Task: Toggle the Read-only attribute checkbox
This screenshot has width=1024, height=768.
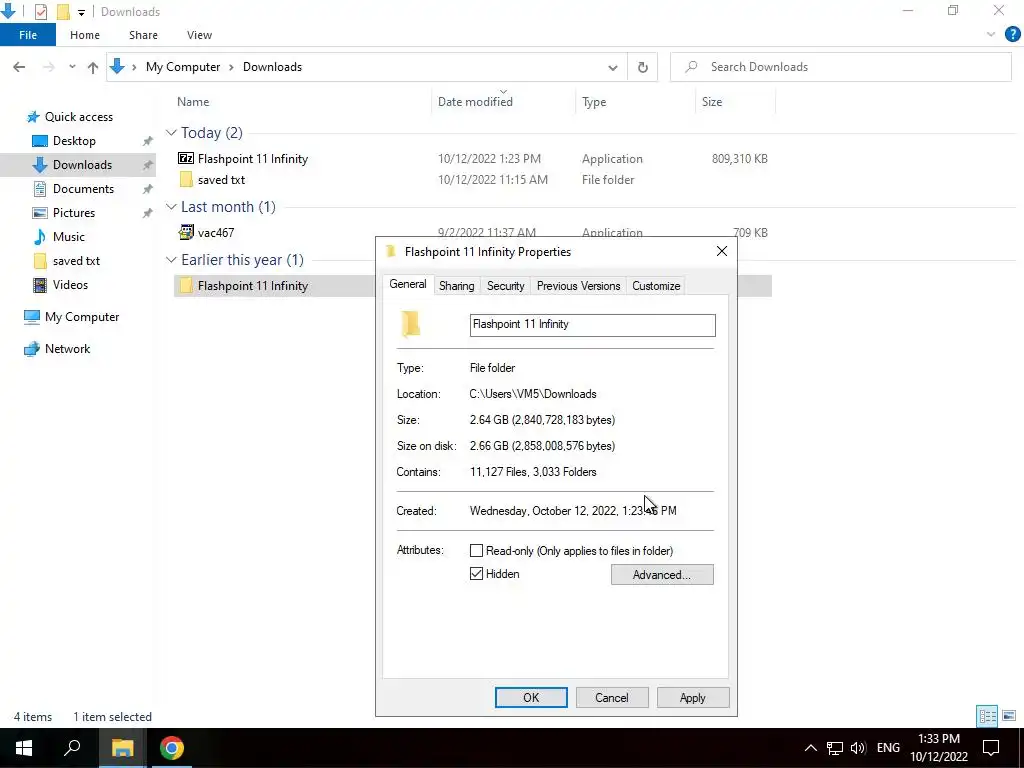Action: (477, 551)
